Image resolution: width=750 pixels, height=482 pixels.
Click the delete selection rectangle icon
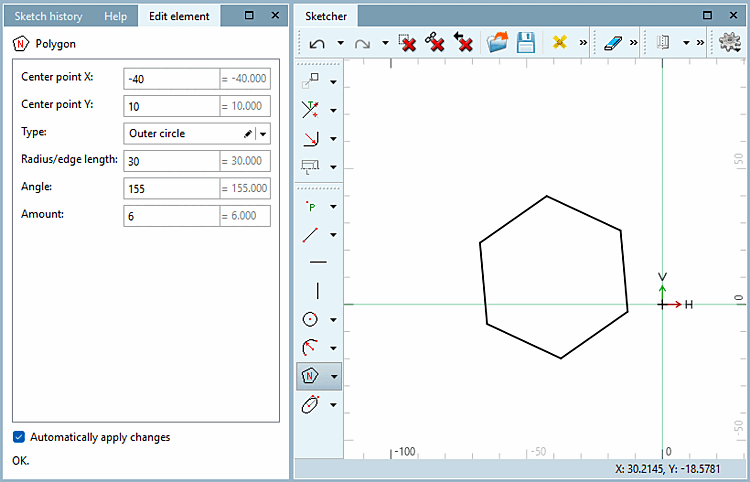408,42
